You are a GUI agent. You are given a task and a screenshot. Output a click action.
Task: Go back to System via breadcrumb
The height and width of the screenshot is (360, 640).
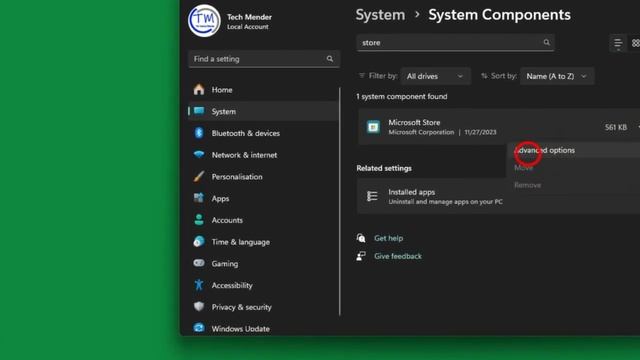point(380,15)
